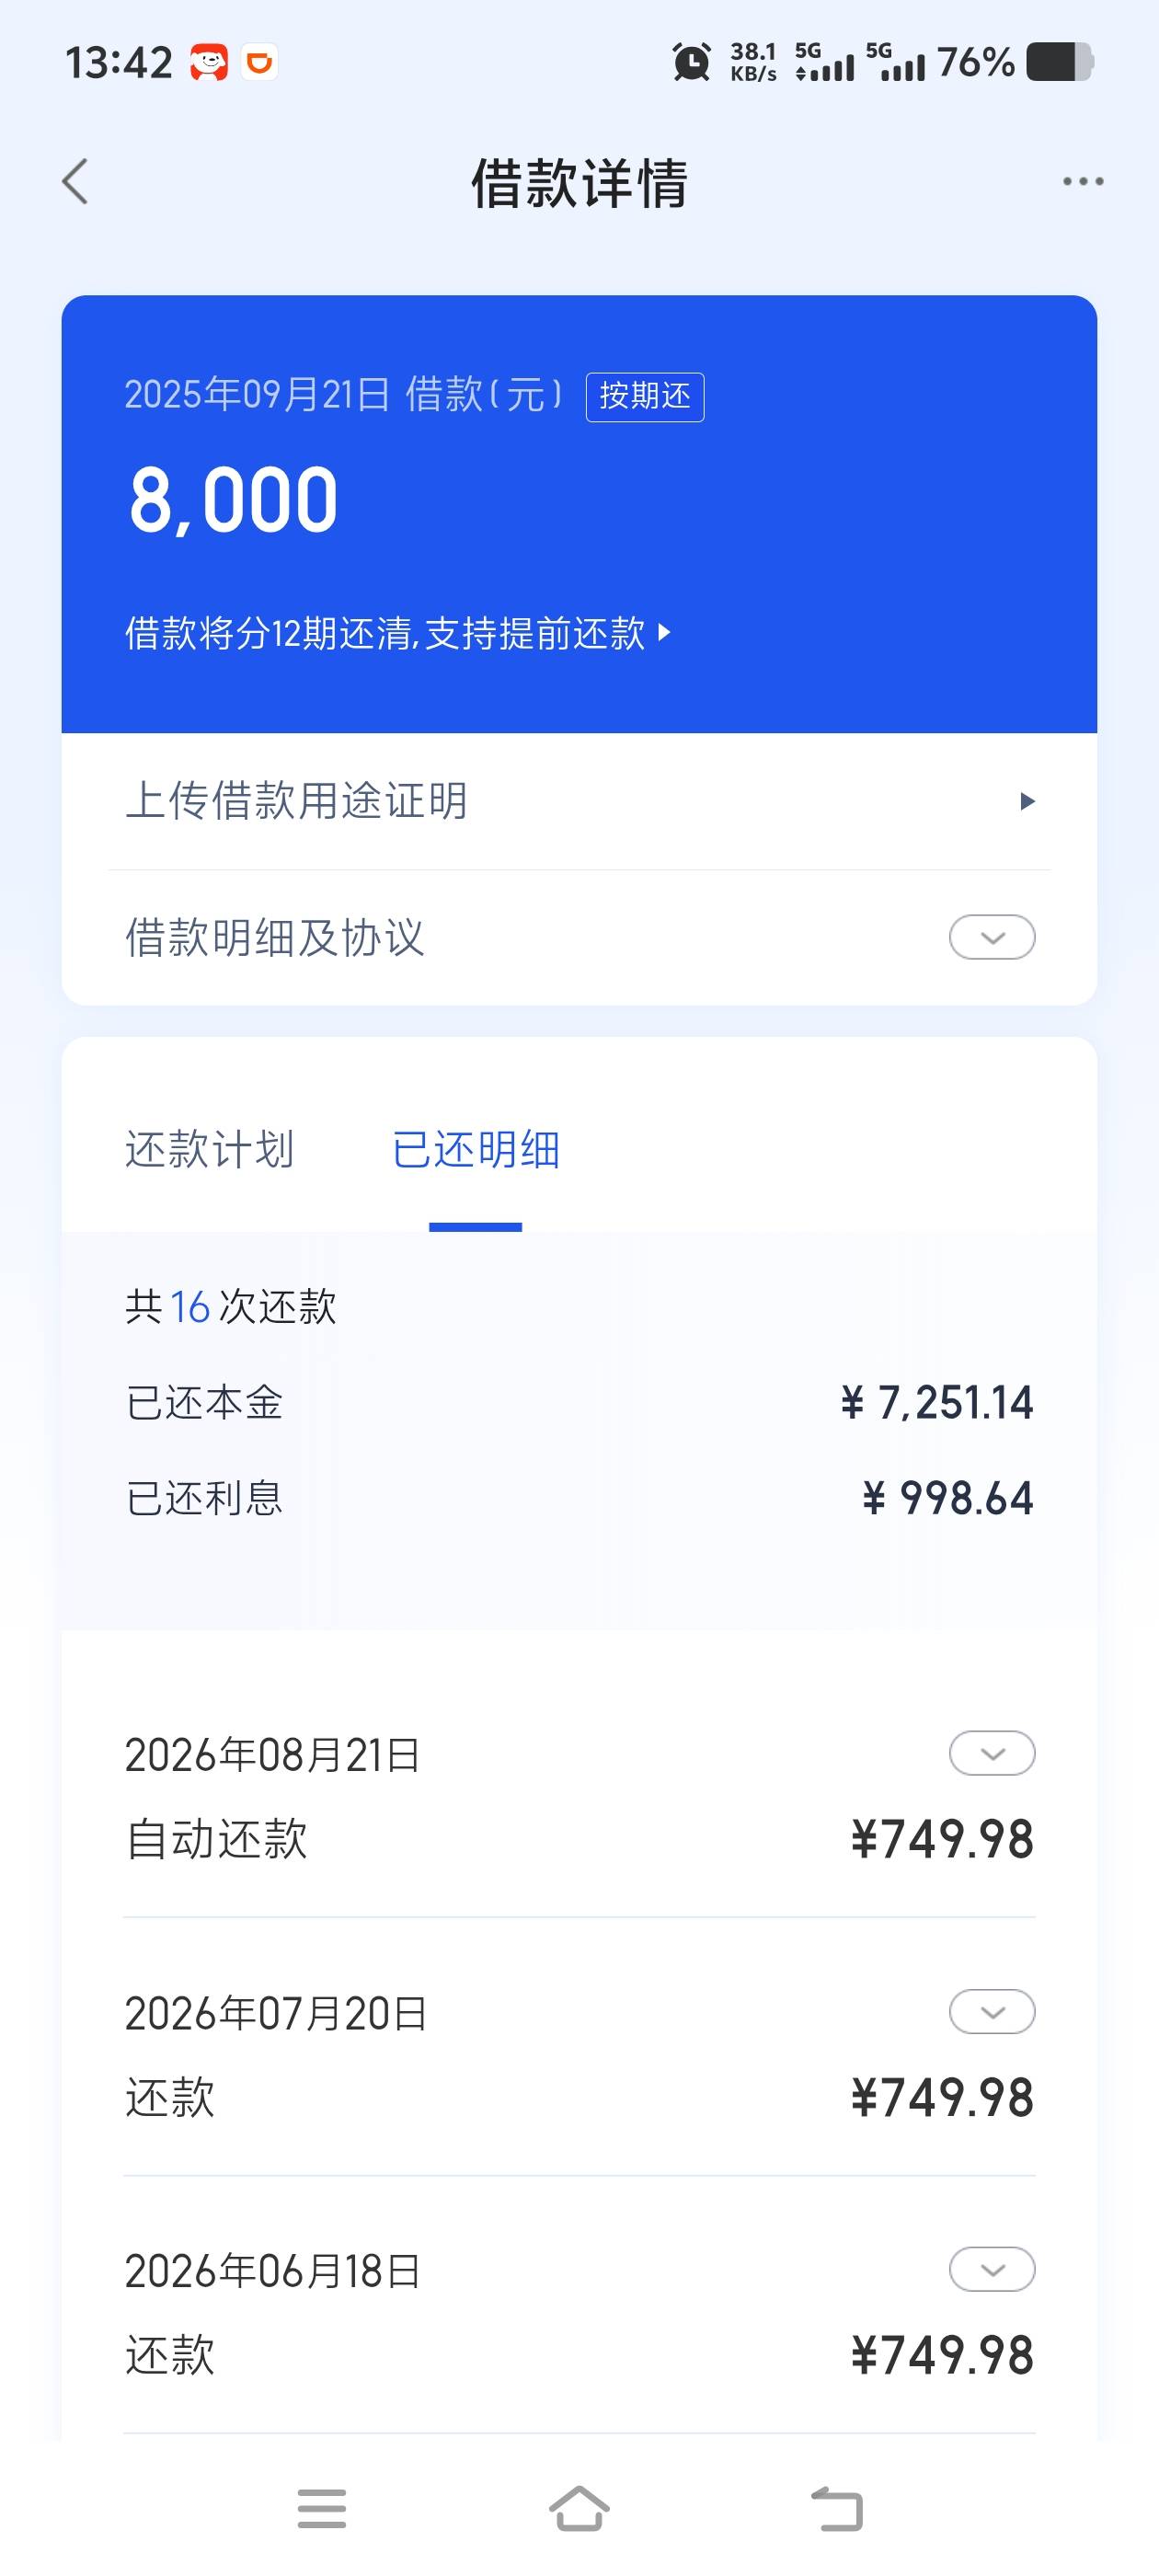Tap the alarm clock status icon
This screenshot has height=2576, width=1159.
pyautogui.click(x=691, y=62)
